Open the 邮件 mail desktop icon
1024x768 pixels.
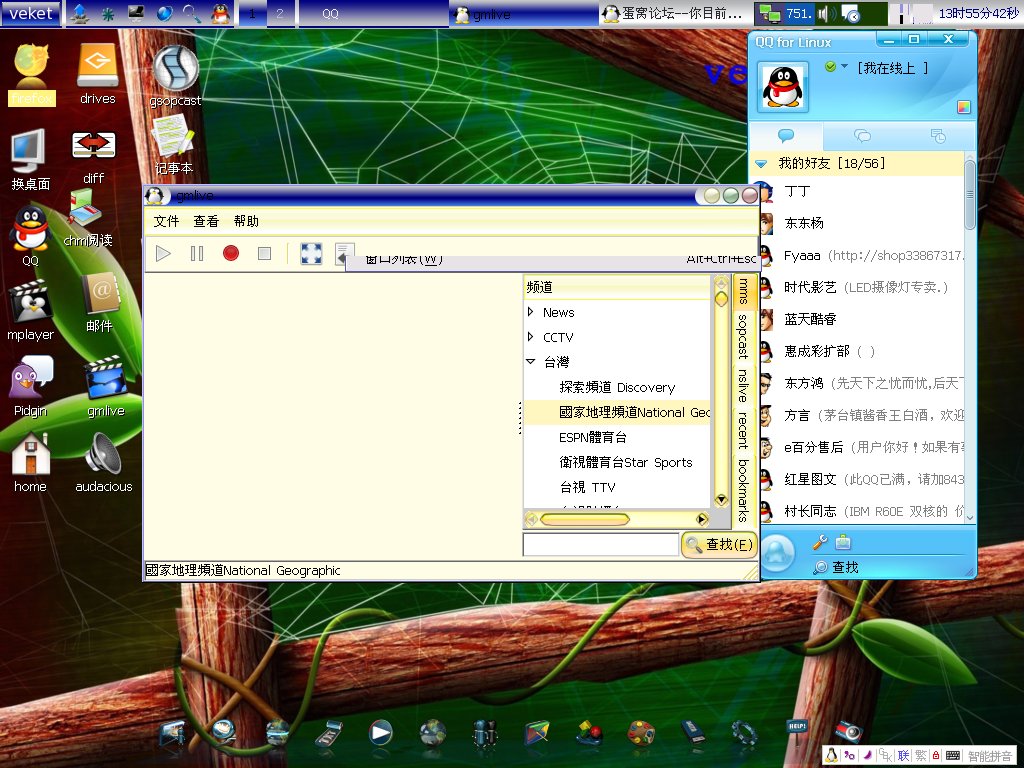tap(99, 303)
